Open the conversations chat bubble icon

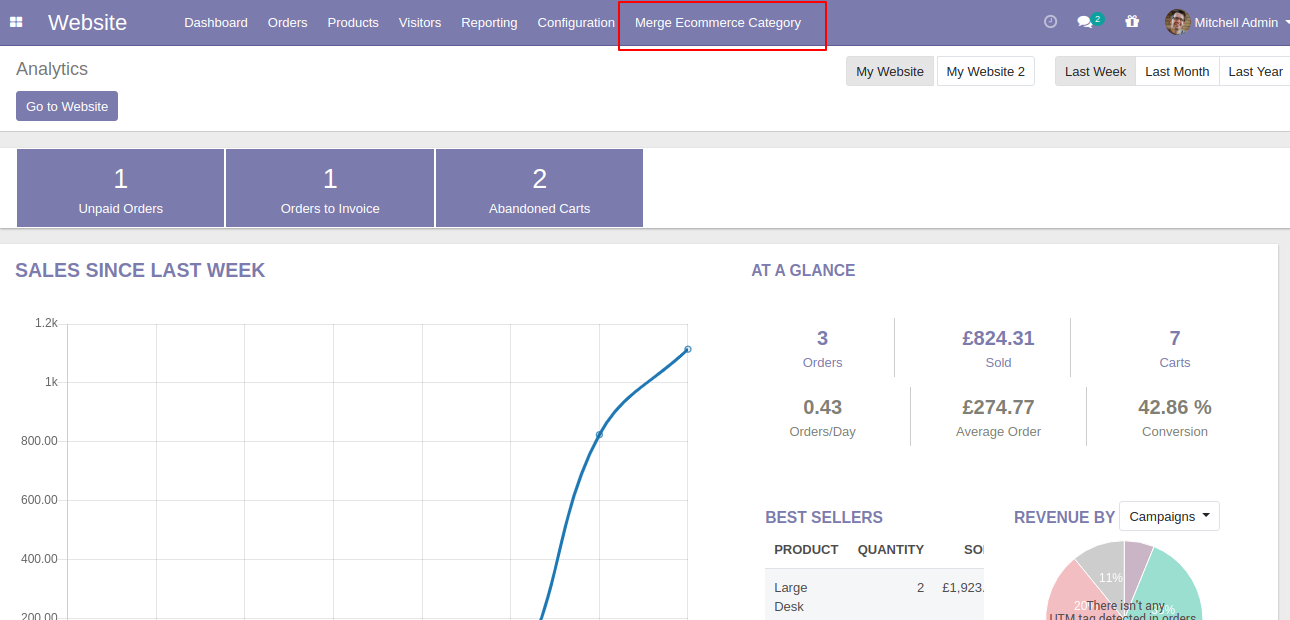click(x=1085, y=22)
